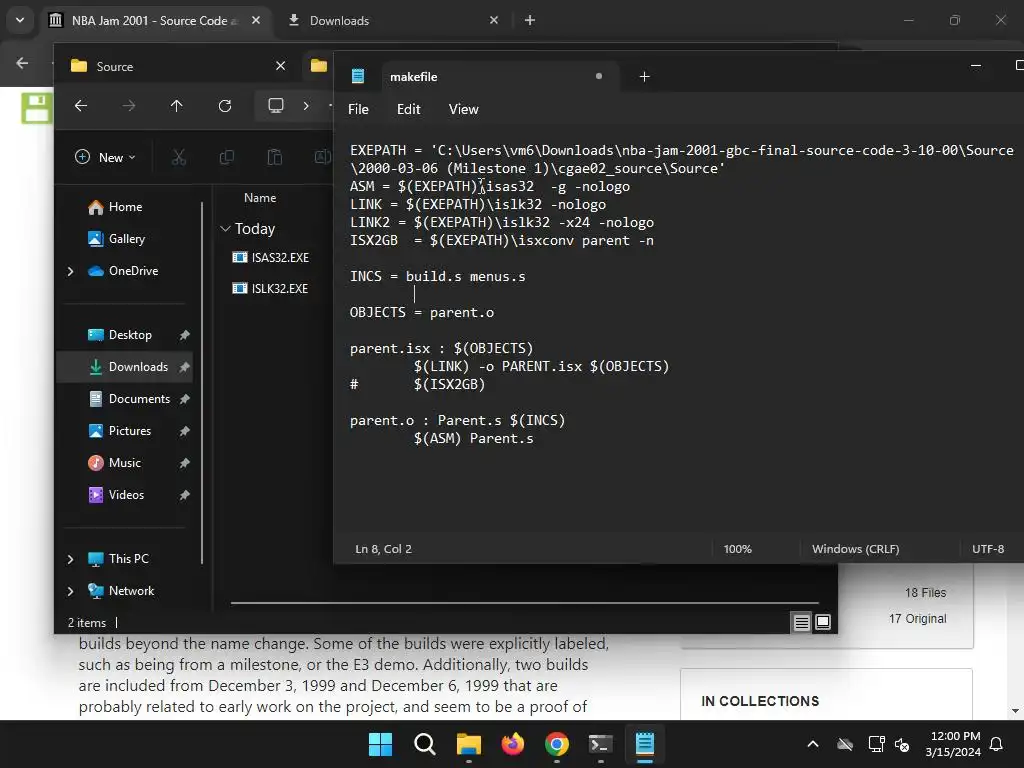Click the pin icon next to Documents

click(x=185, y=399)
